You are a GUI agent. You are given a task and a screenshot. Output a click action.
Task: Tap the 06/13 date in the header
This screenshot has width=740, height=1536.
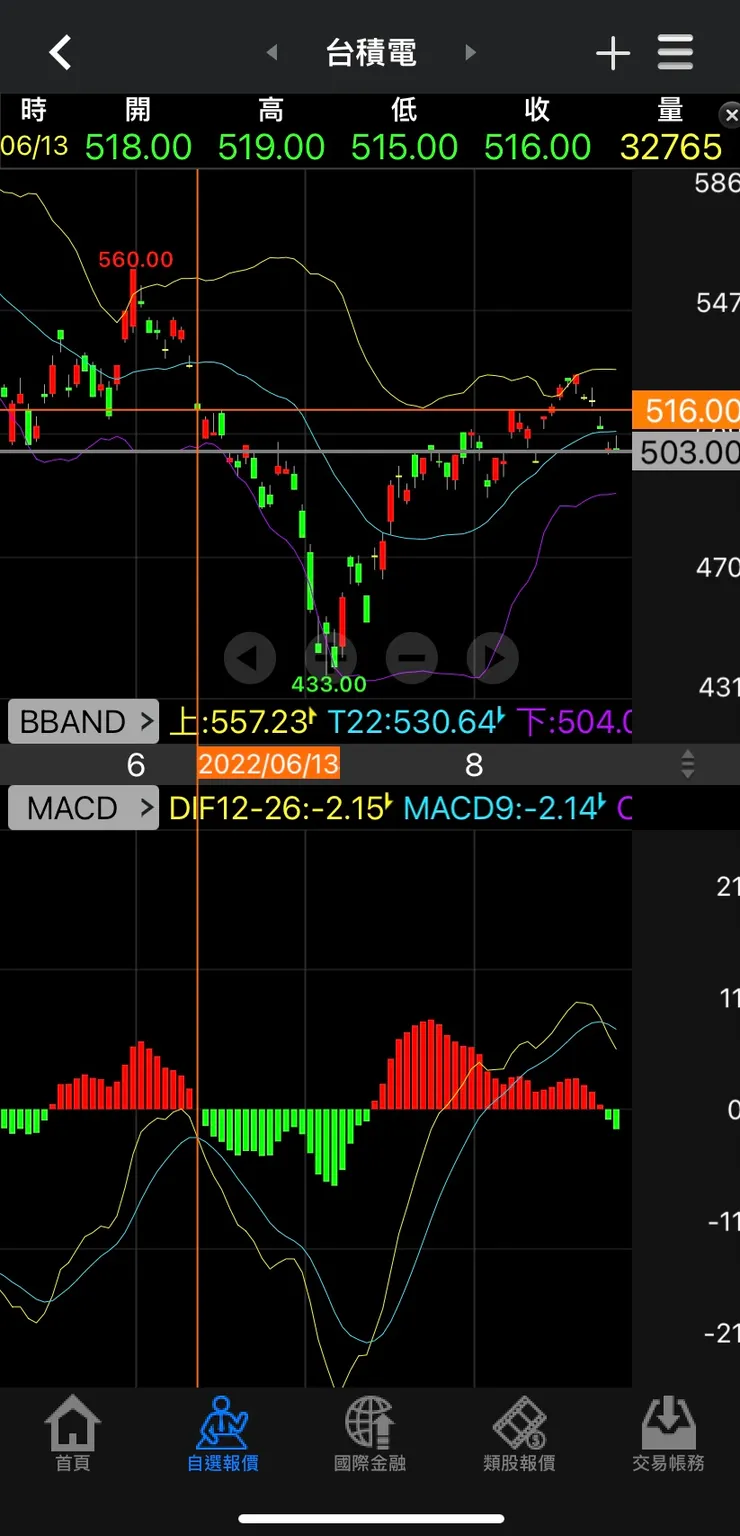tap(34, 146)
